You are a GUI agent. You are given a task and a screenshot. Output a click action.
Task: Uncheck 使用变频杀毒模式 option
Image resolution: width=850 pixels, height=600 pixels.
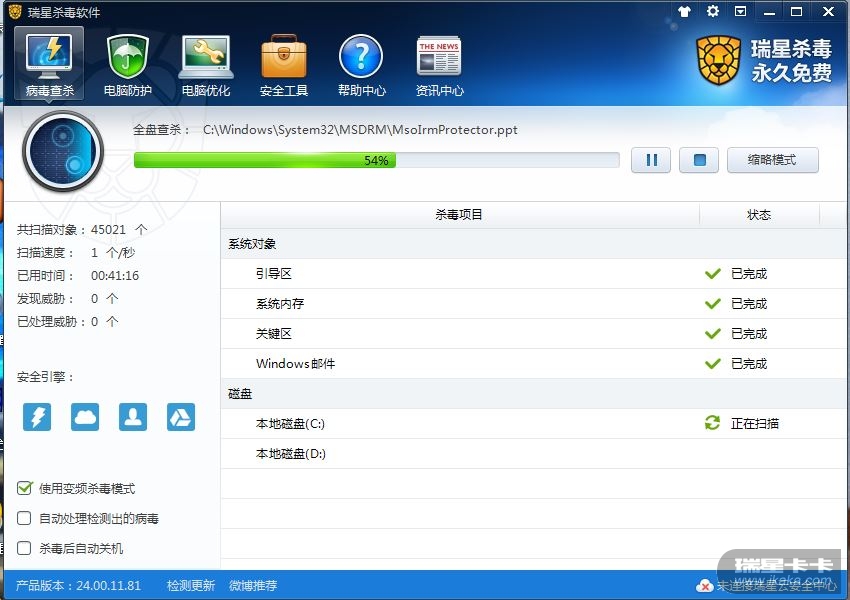click(24, 488)
